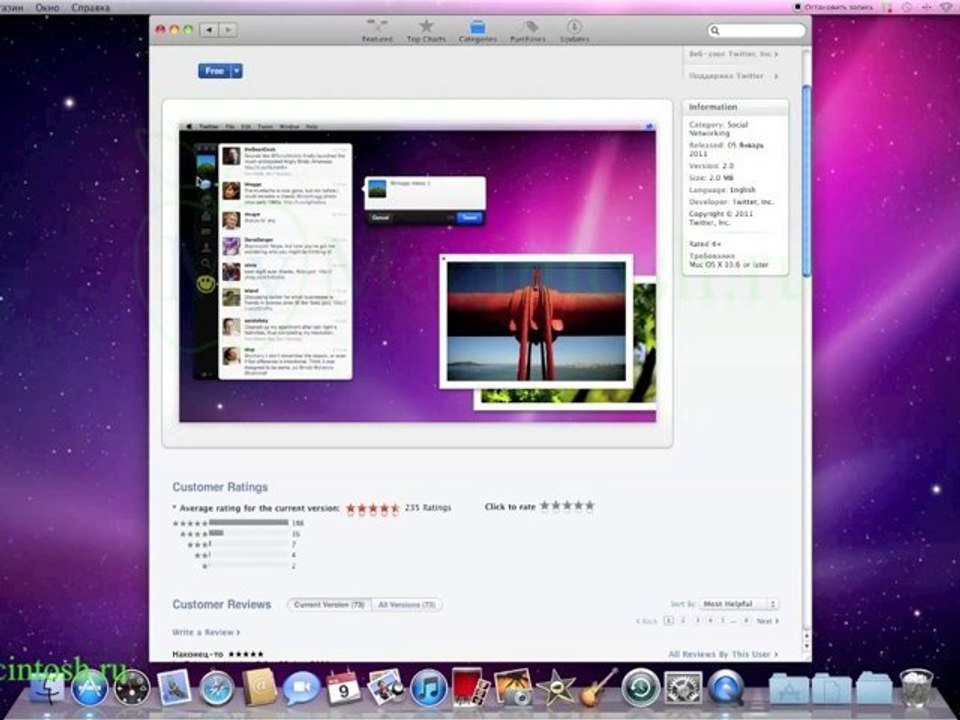Open the Featured section in toolbar
Screen dimensions: 960x720
[377, 30]
